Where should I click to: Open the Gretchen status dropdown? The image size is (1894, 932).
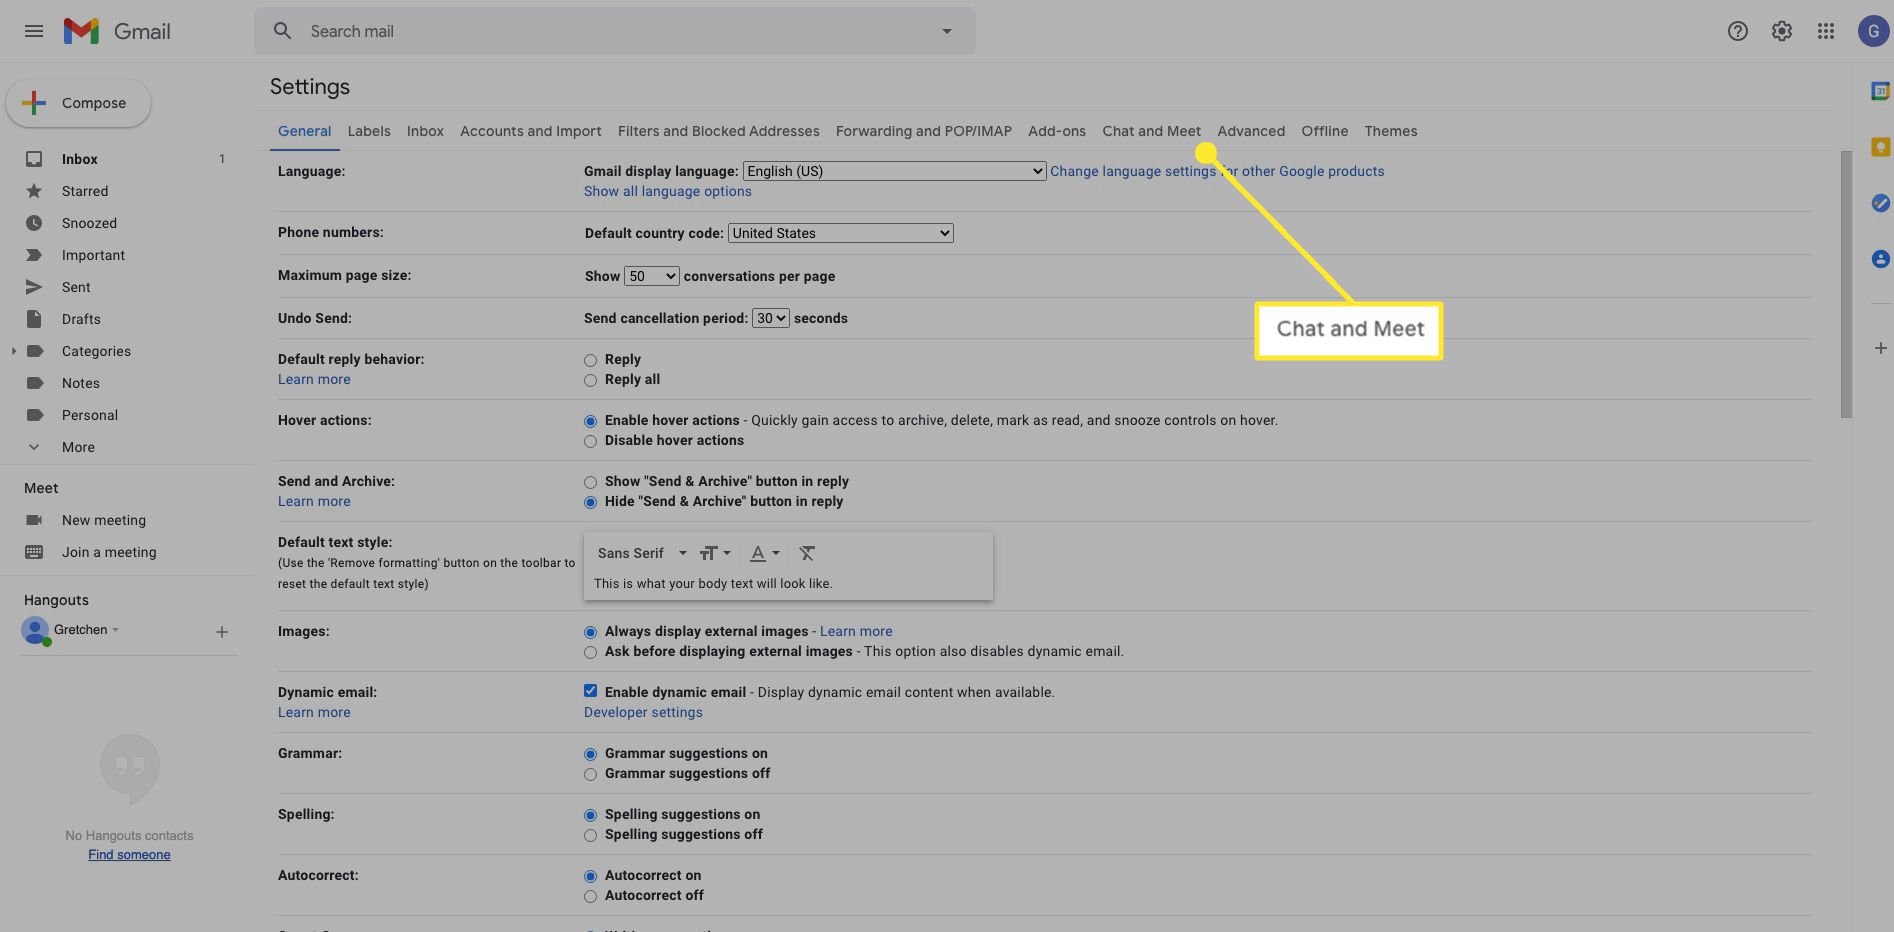tap(115, 629)
